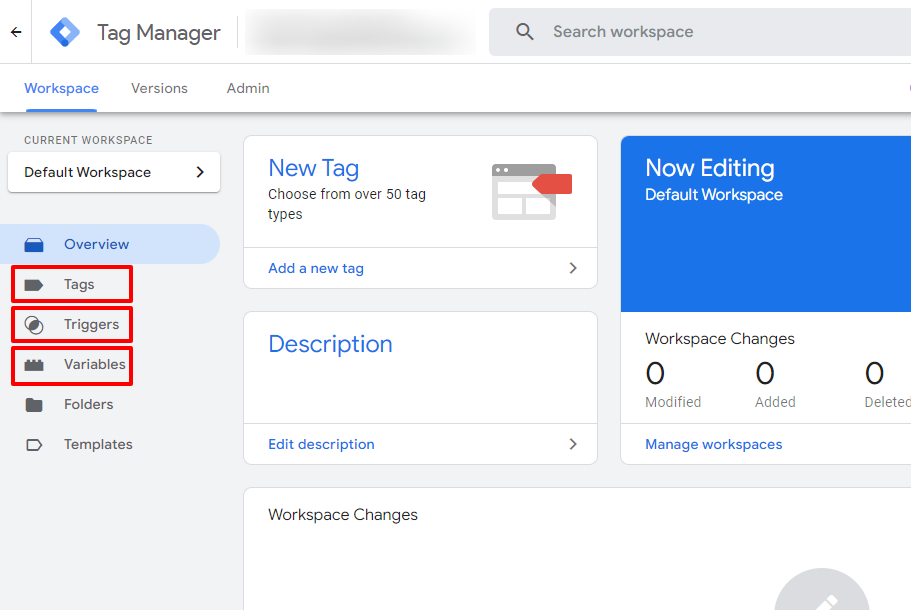Viewport: 911px width, 610px height.
Task: Select the Templates icon
Action: point(36,444)
